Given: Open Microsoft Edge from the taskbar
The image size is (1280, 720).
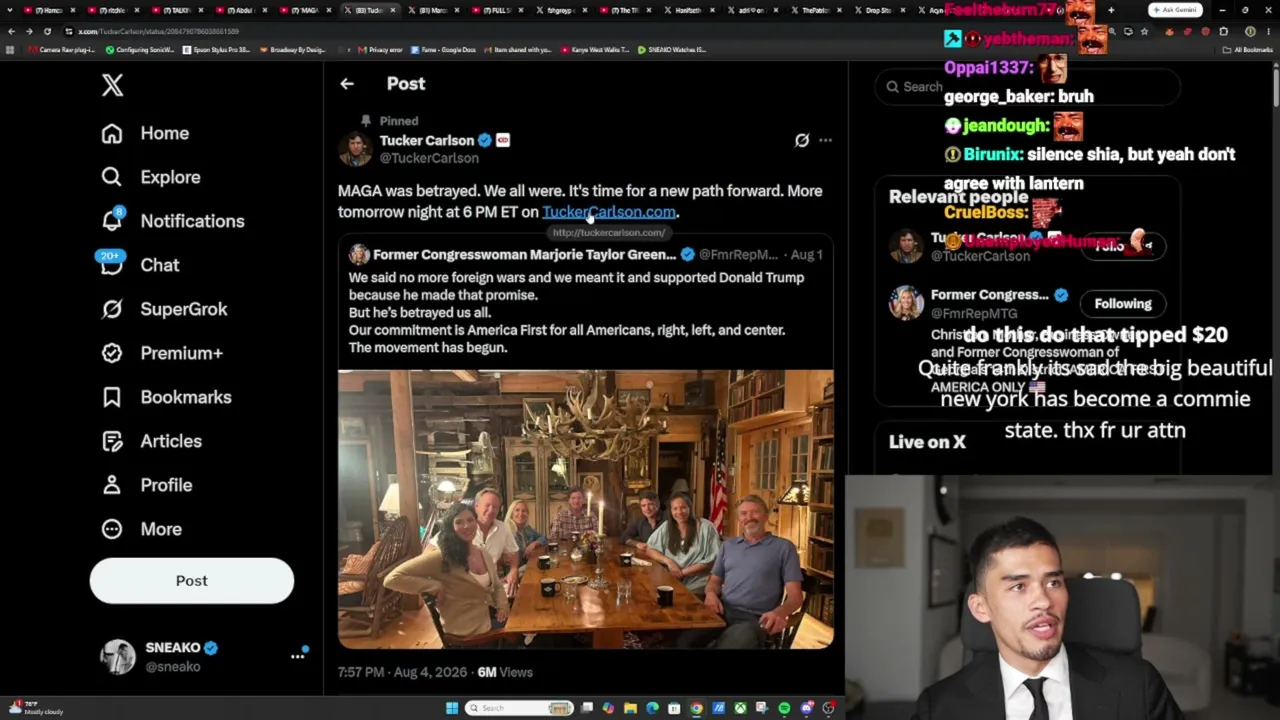Looking at the screenshot, I should 652,708.
